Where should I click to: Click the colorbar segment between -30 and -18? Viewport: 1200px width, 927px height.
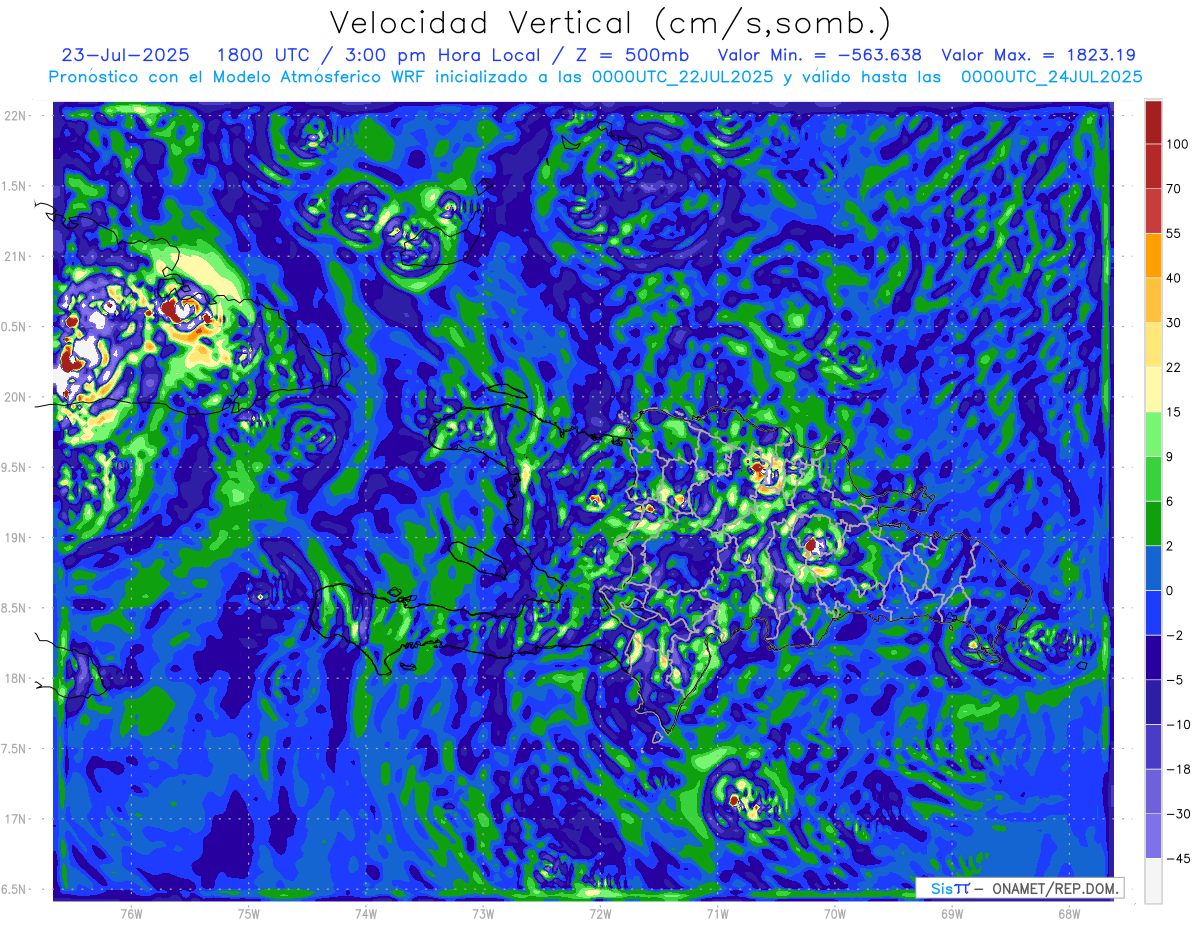coord(1153,791)
